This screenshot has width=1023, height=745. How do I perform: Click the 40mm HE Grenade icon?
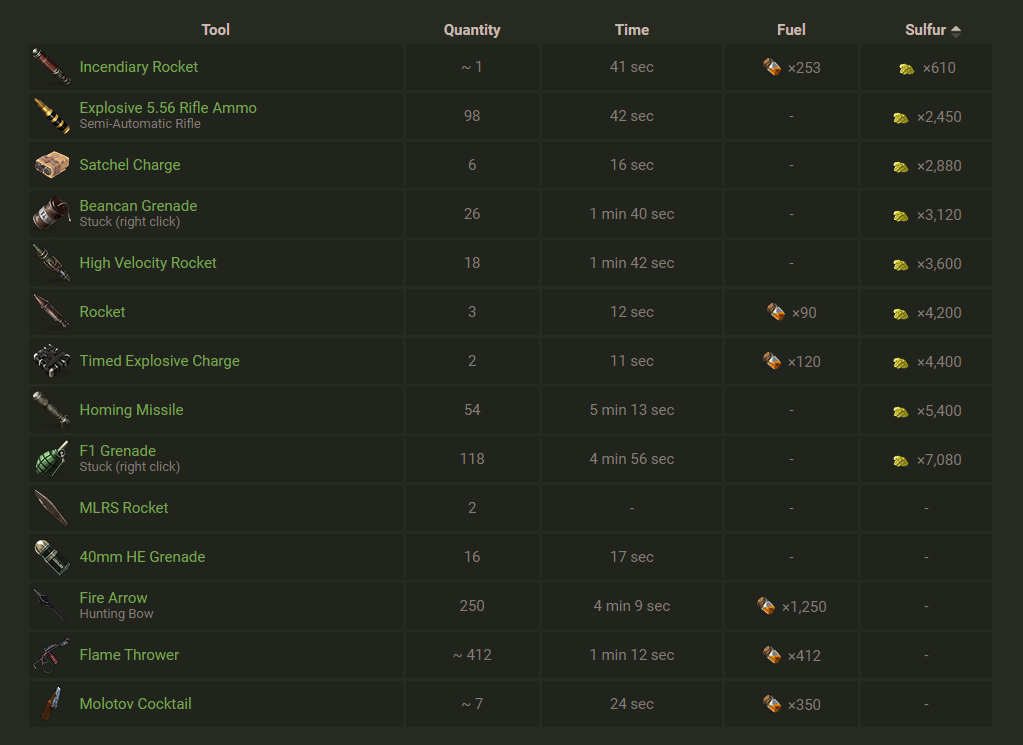coord(50,557)
